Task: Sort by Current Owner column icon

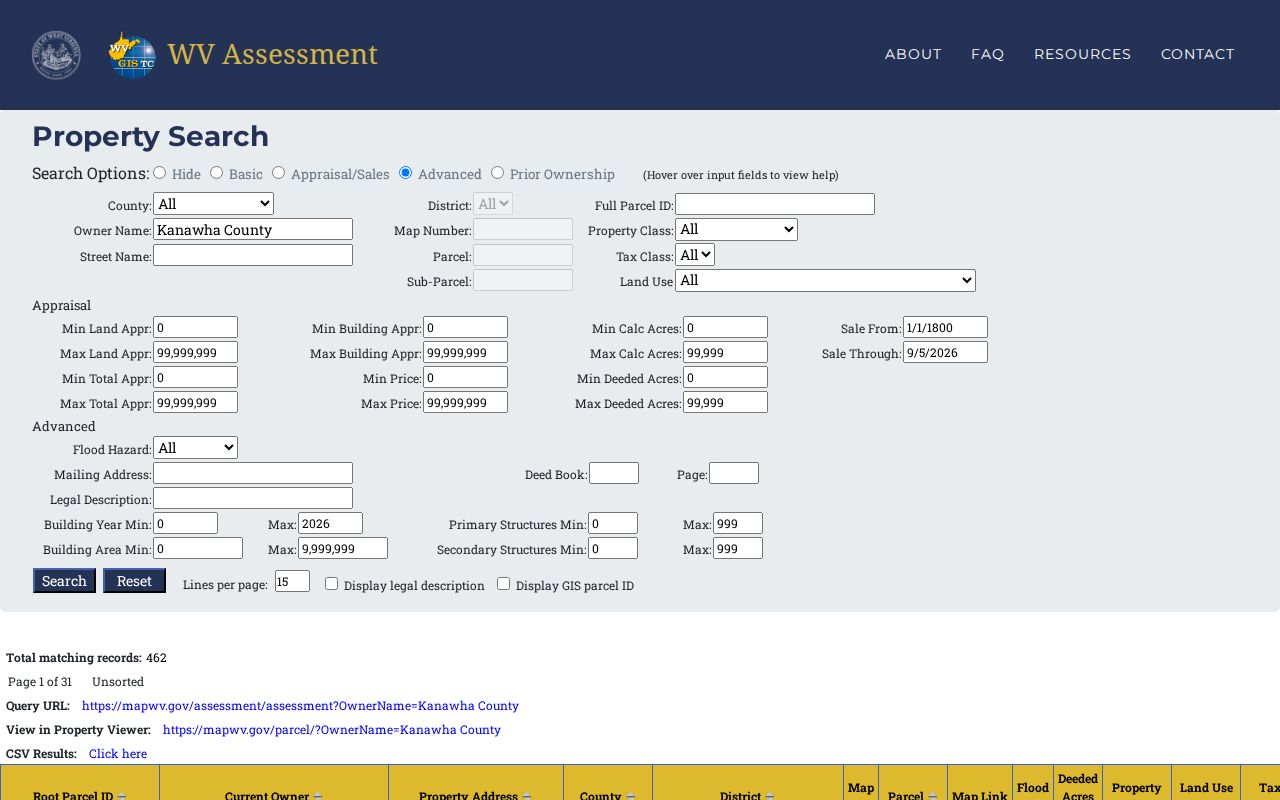Action: point(318,796)
